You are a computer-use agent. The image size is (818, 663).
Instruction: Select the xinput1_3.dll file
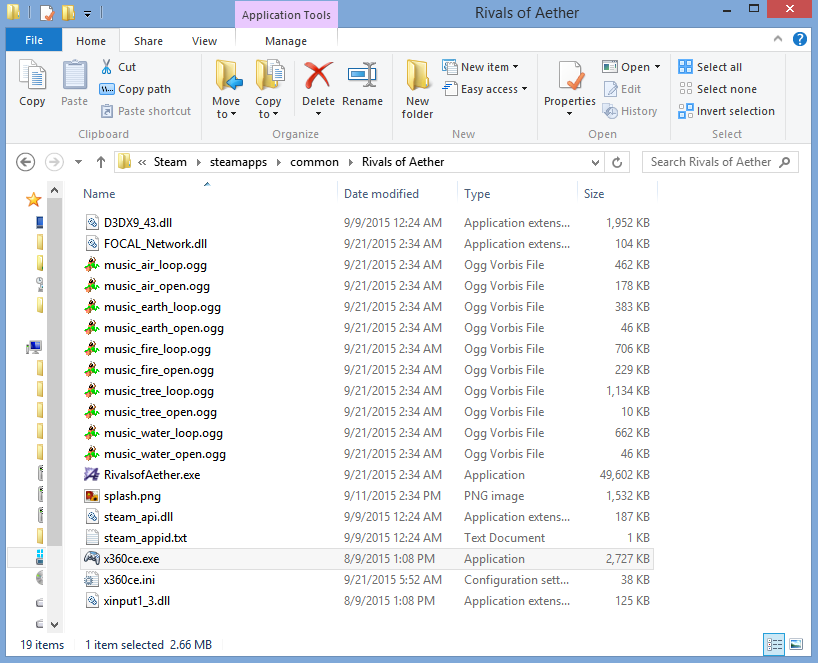pos(366,601)
